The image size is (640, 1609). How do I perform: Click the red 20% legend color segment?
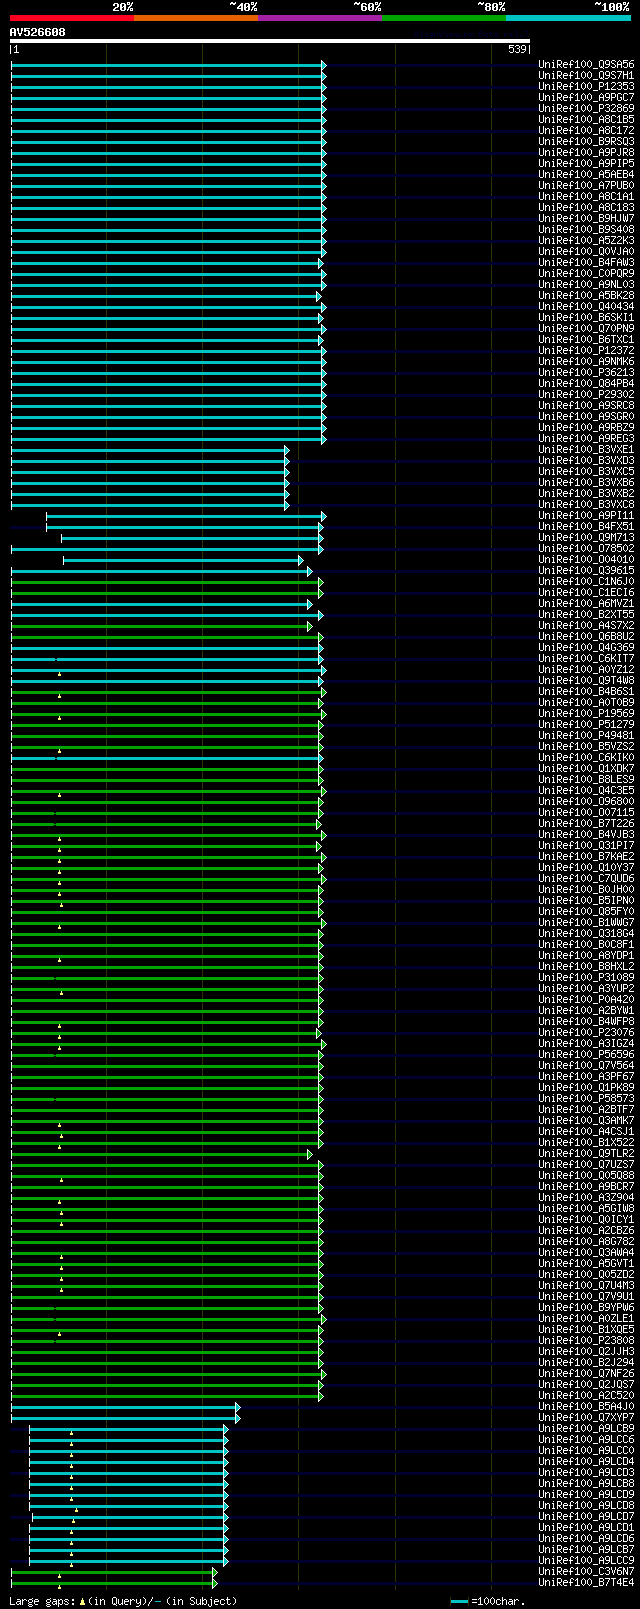click(x=72, y=18)
